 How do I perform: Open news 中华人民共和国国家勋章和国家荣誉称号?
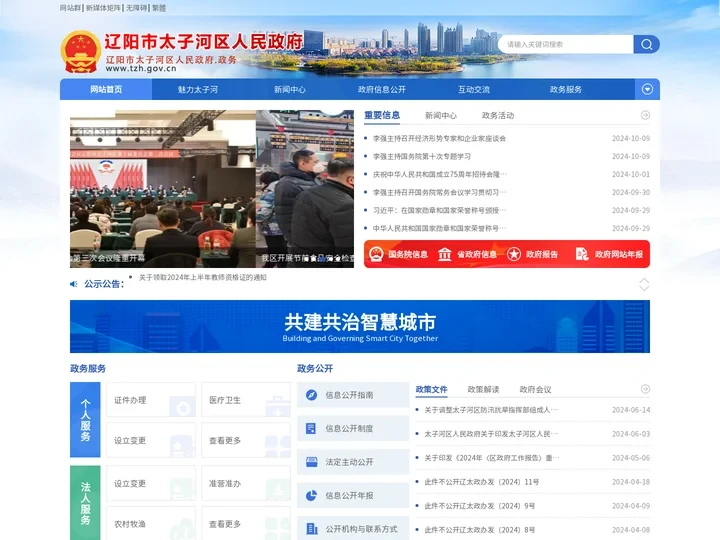coord(439,228)
